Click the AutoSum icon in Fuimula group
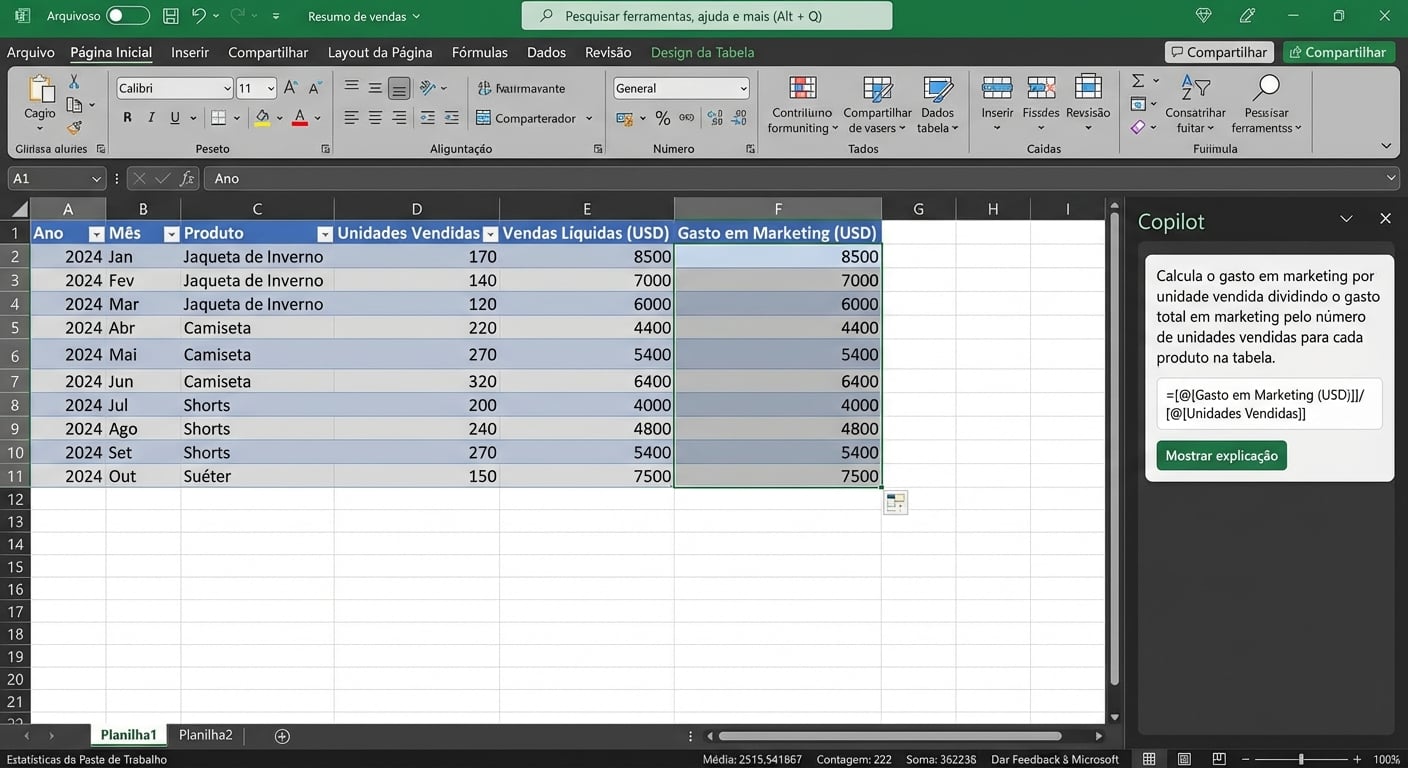Image resolution: width=1408 pixels, height=768 pixels. [1138, 82]
